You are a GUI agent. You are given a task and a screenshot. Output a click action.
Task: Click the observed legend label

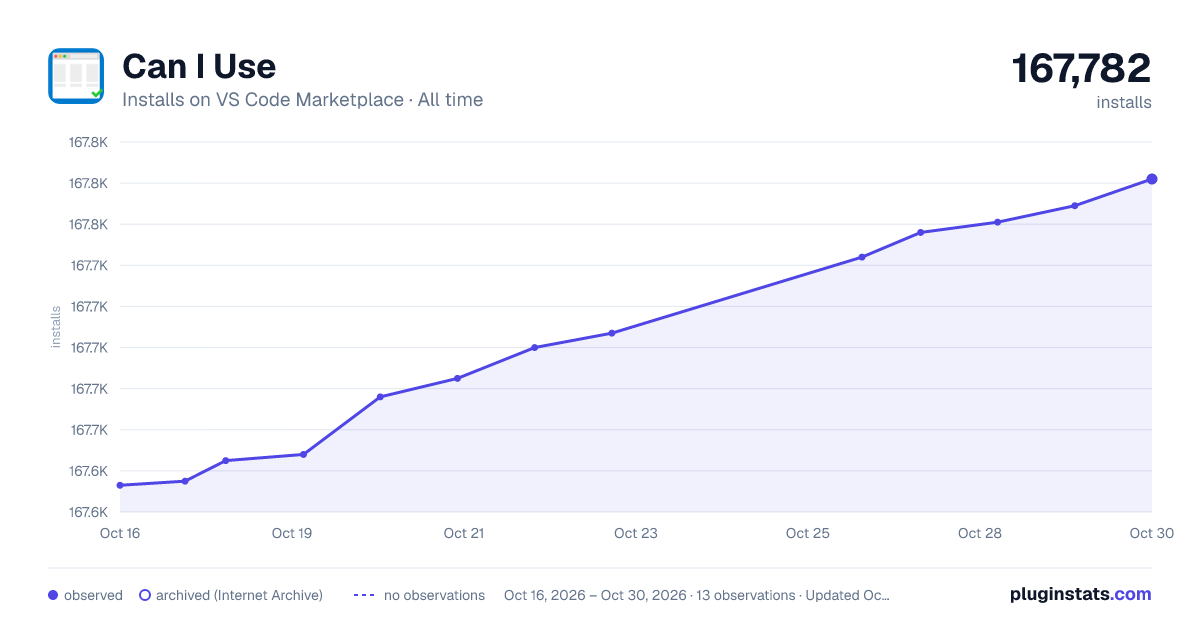coord(93,595)
